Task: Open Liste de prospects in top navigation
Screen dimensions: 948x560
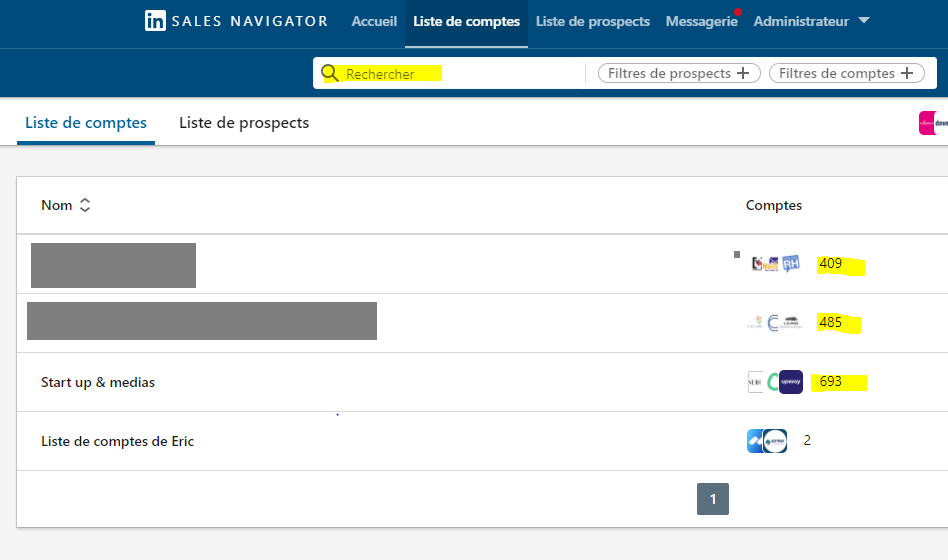Action: tap(592, 21)
